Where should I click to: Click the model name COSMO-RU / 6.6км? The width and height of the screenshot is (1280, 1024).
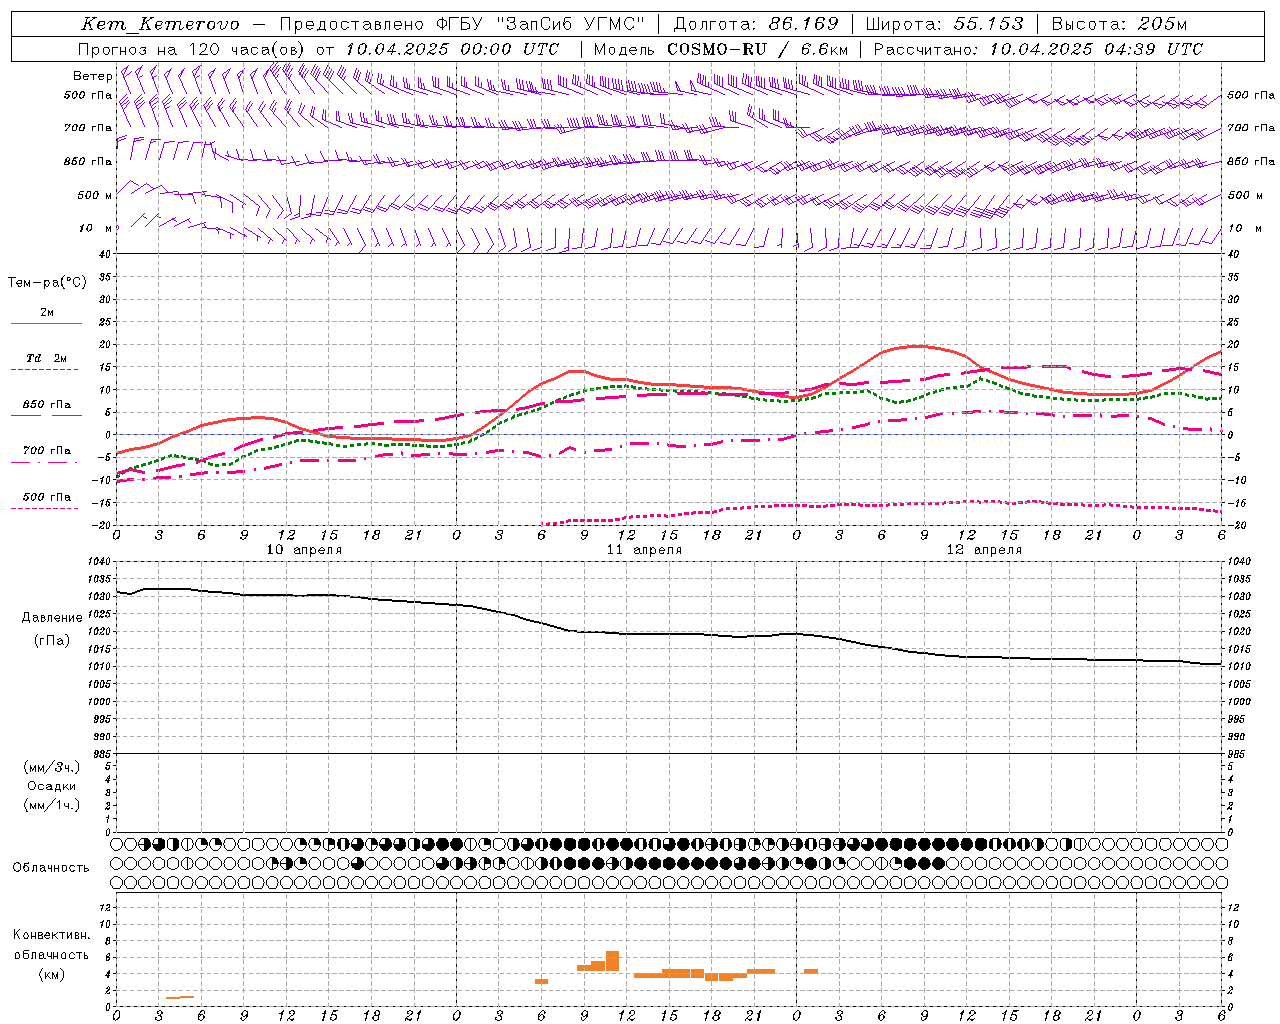(758, 49)
